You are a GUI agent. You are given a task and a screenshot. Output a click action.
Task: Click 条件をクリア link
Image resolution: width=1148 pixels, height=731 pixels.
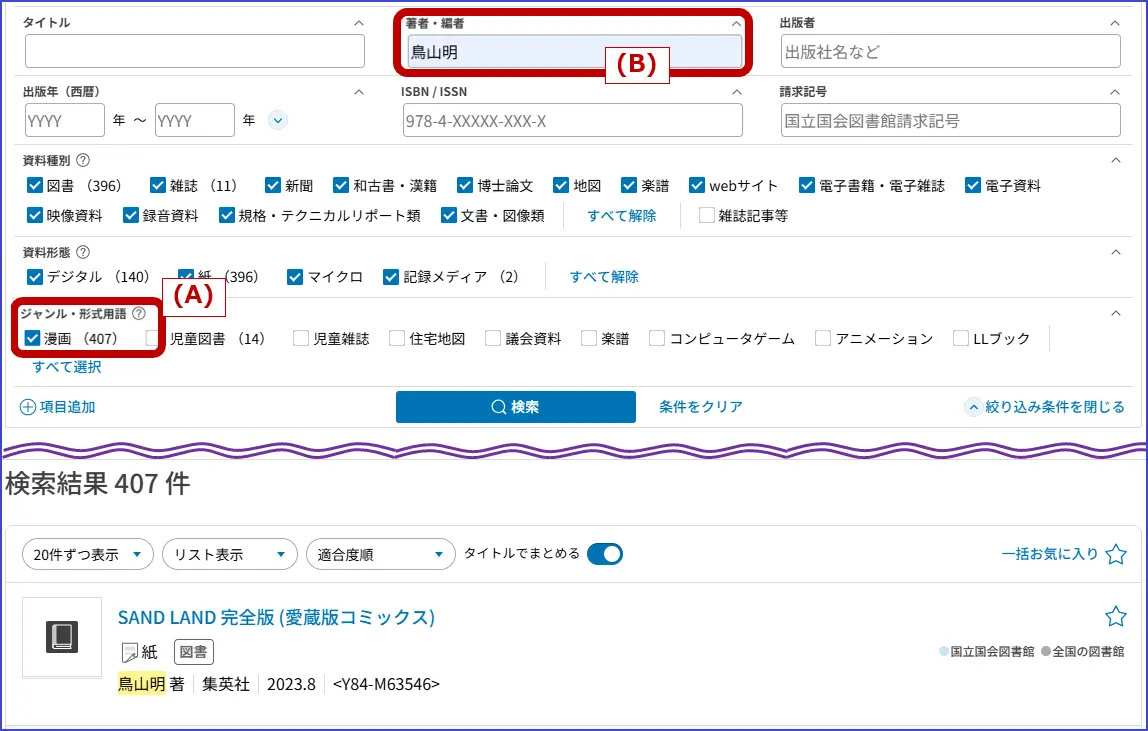click(700, 407)
